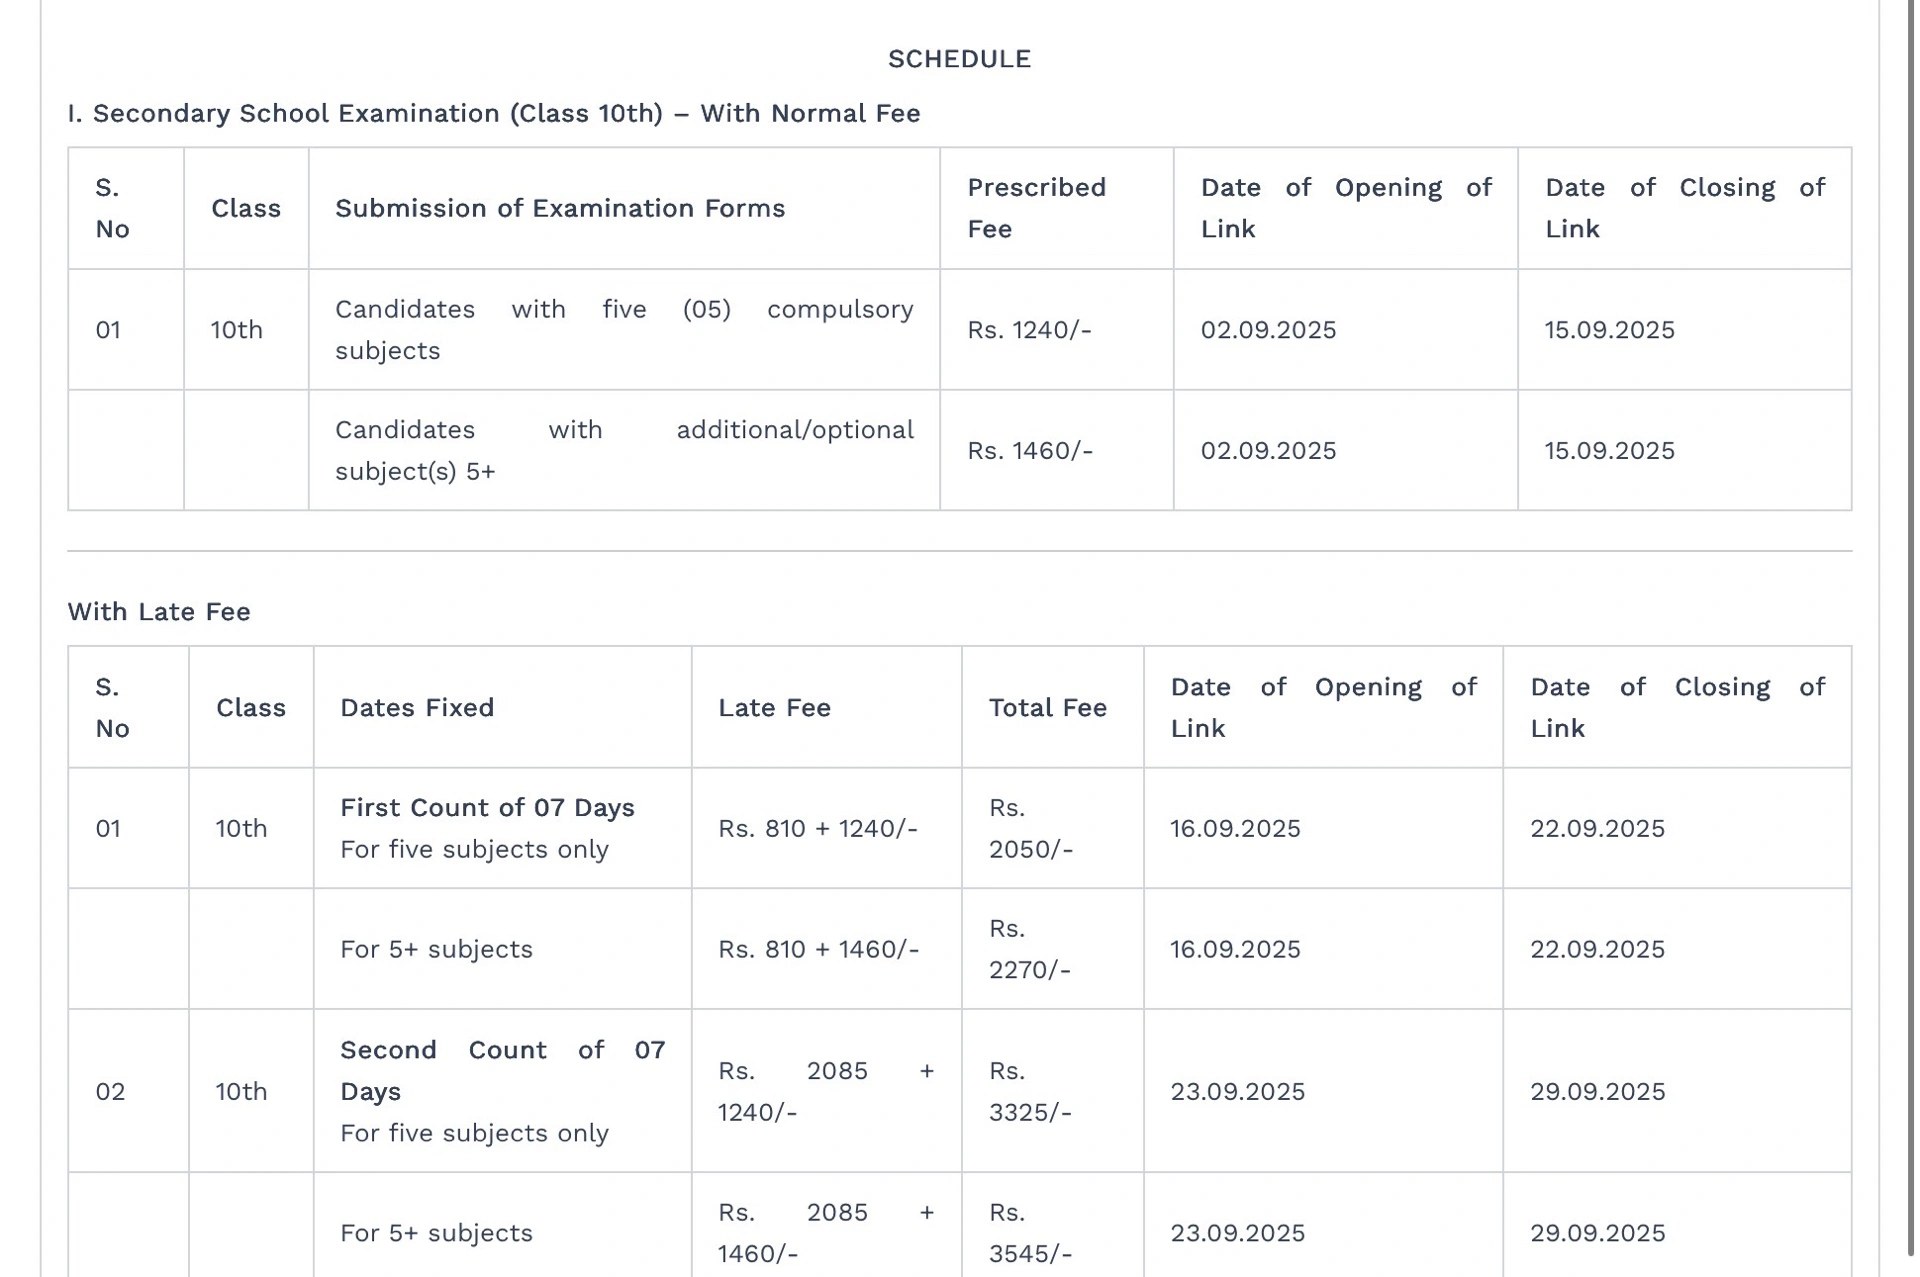Click the "Dates Fixed" column header

click(416, 708)
